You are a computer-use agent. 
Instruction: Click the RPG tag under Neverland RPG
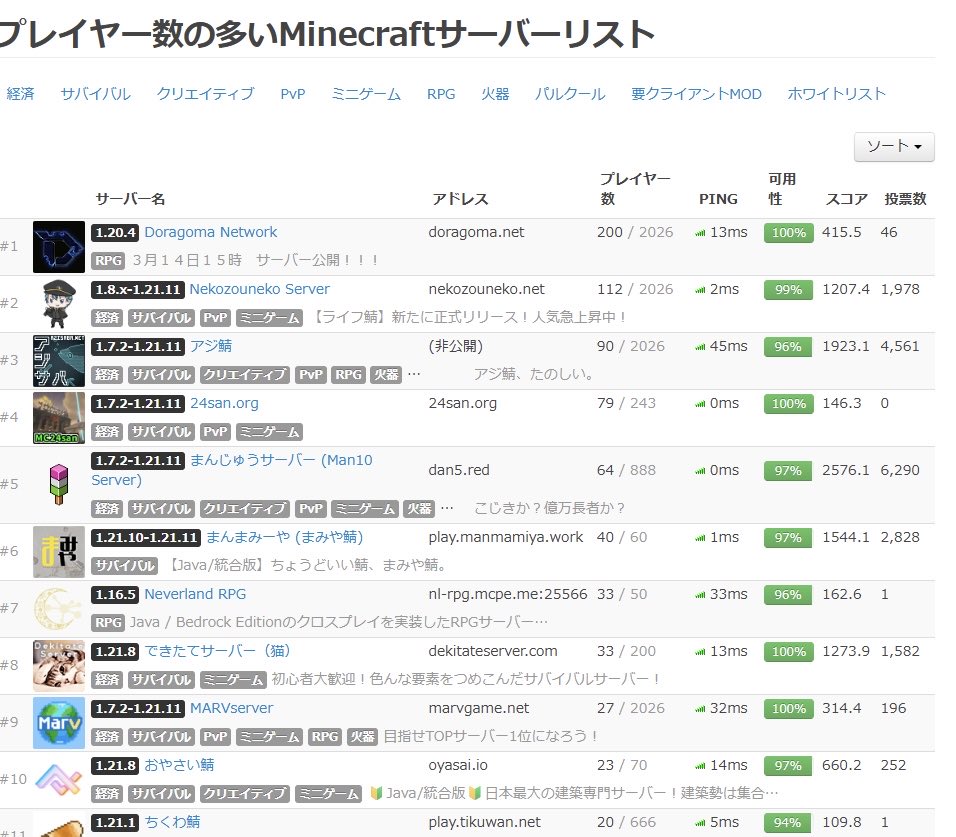click(x=109, y=622)
